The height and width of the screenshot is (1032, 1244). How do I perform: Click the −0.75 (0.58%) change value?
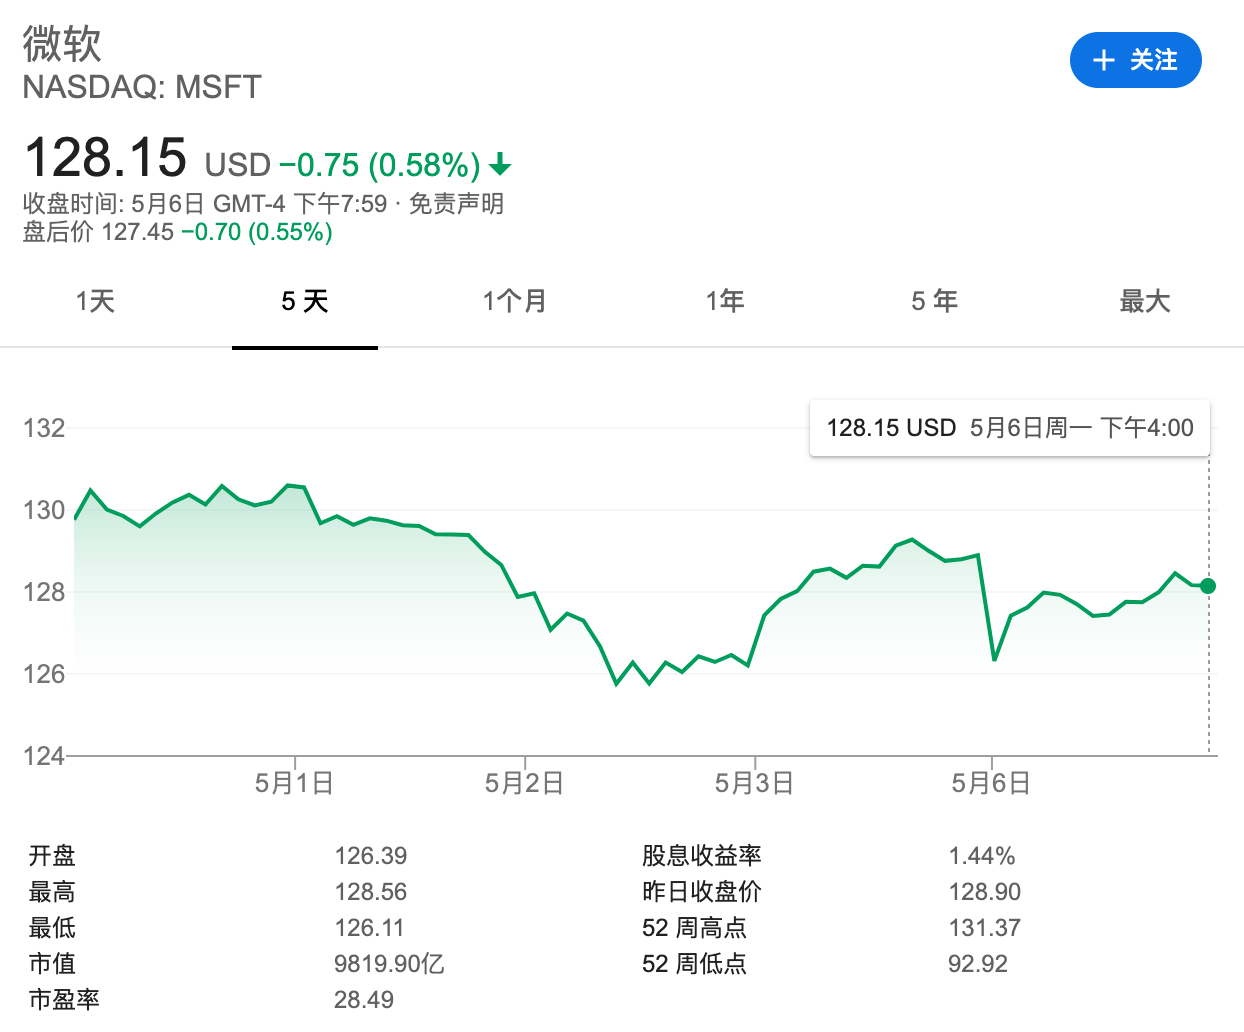pyautogui.click(x=380, y=164)
